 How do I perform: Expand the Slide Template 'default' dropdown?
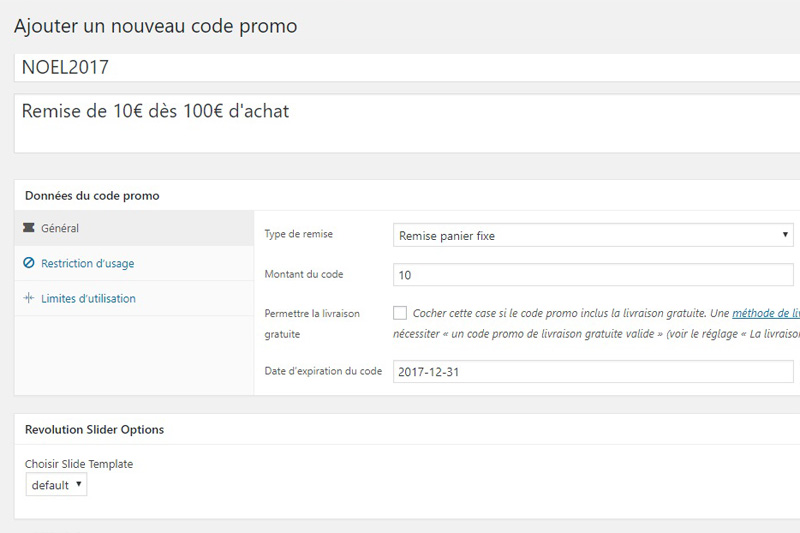coord(56,485)
